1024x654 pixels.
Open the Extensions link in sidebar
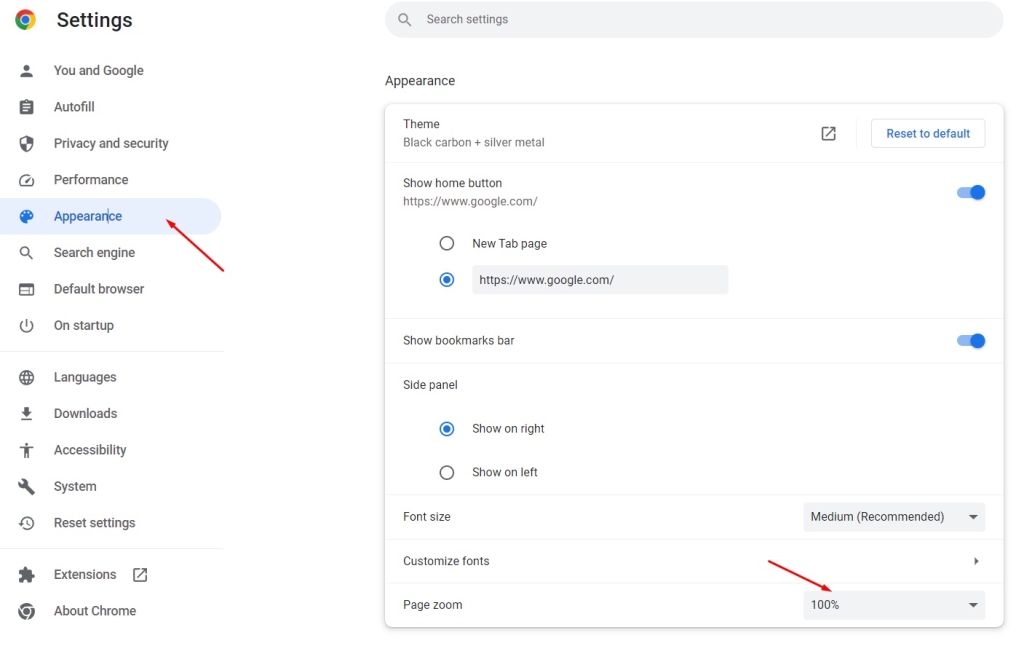(85, 574)
